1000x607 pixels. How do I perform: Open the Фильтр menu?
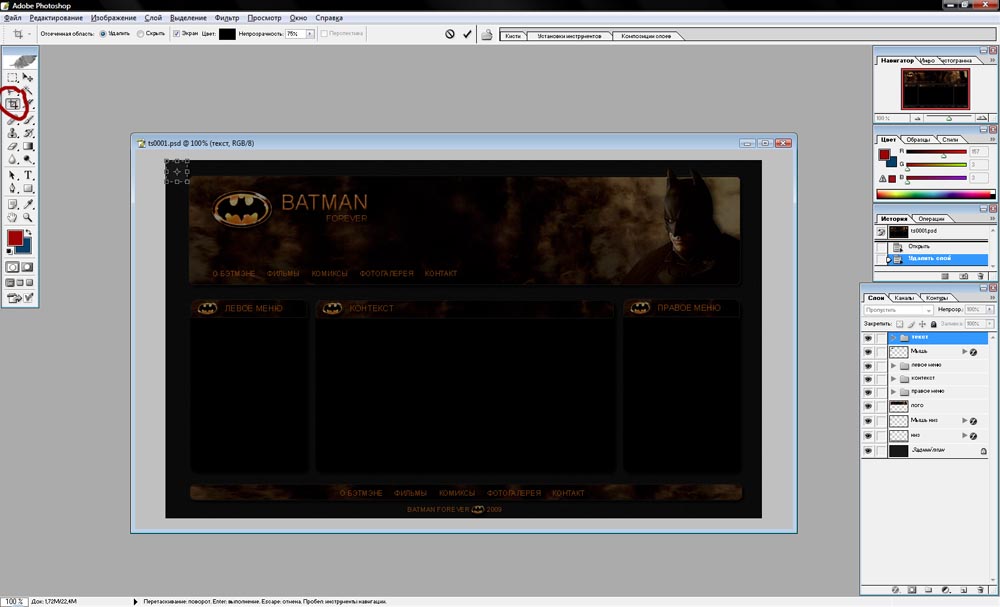pyautogui.click(x=227, y=18)
